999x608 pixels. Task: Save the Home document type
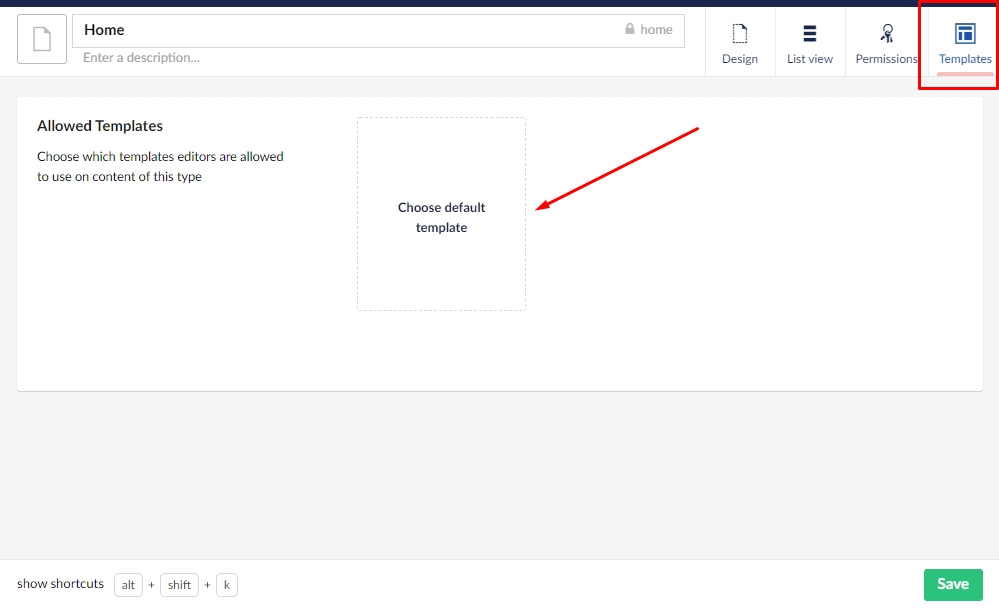click(x=952, y=584)
